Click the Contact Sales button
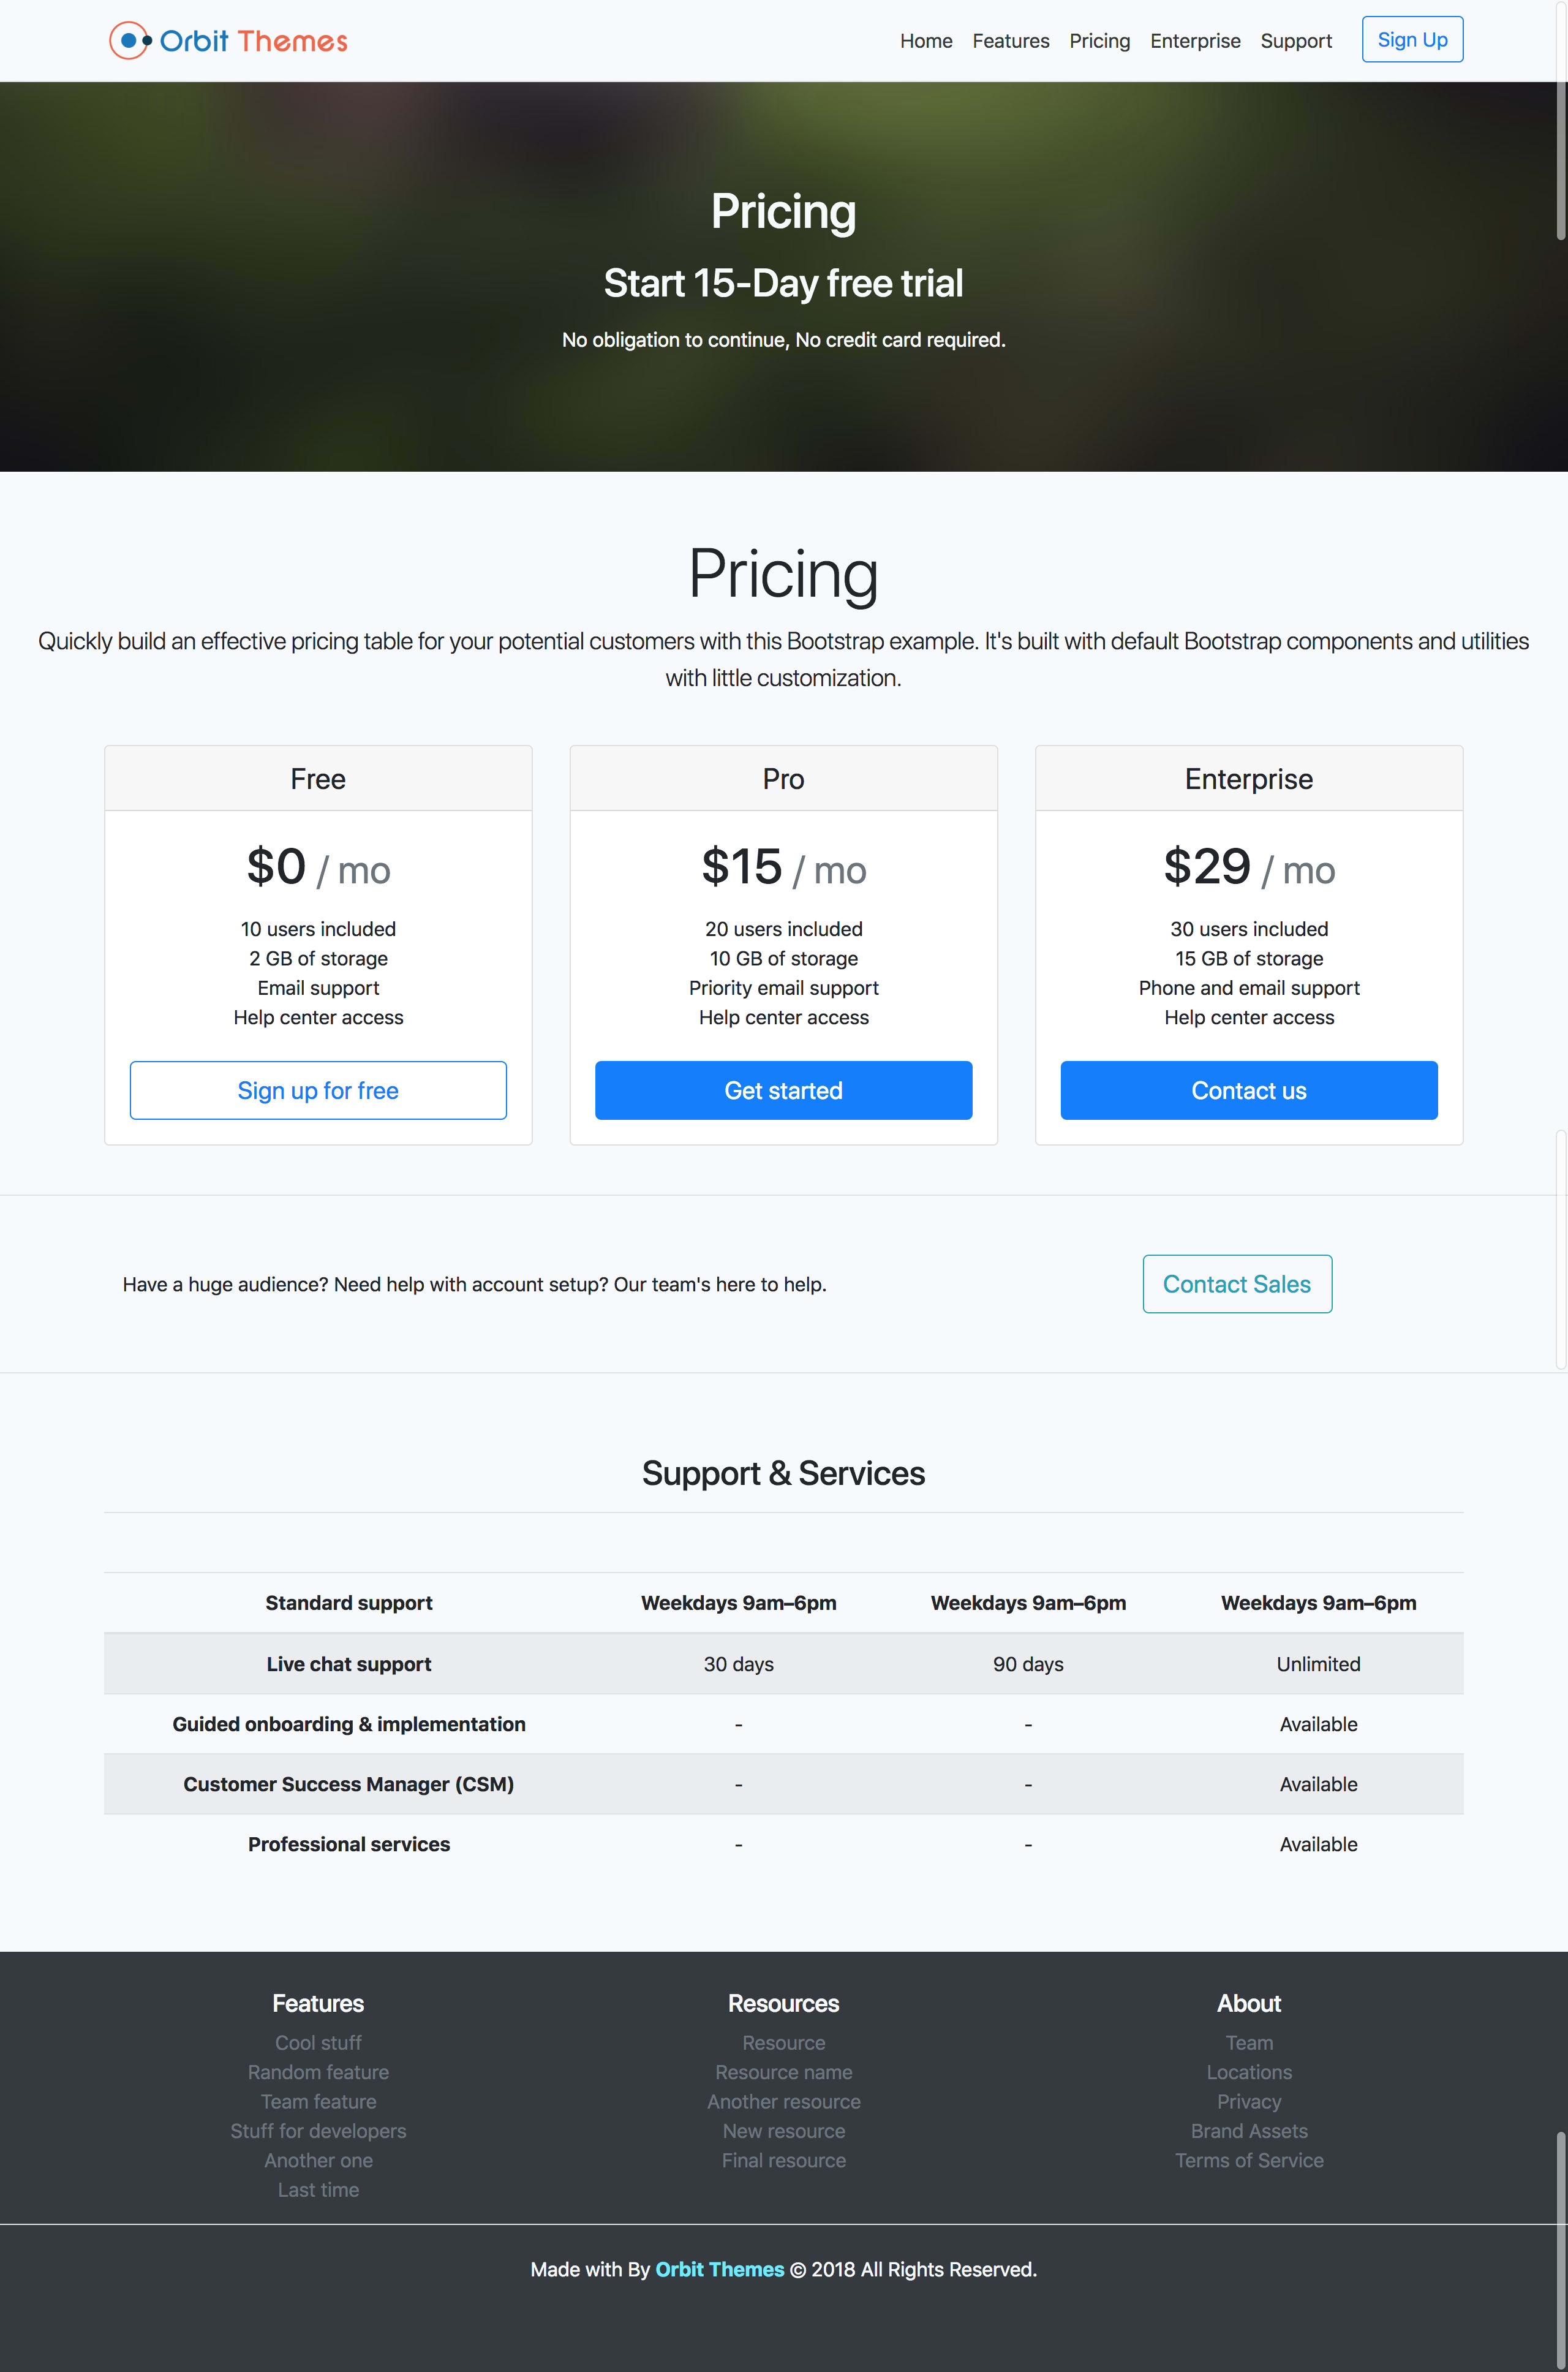This screenshot has height=2372, width=1568. point(1237,1285)
